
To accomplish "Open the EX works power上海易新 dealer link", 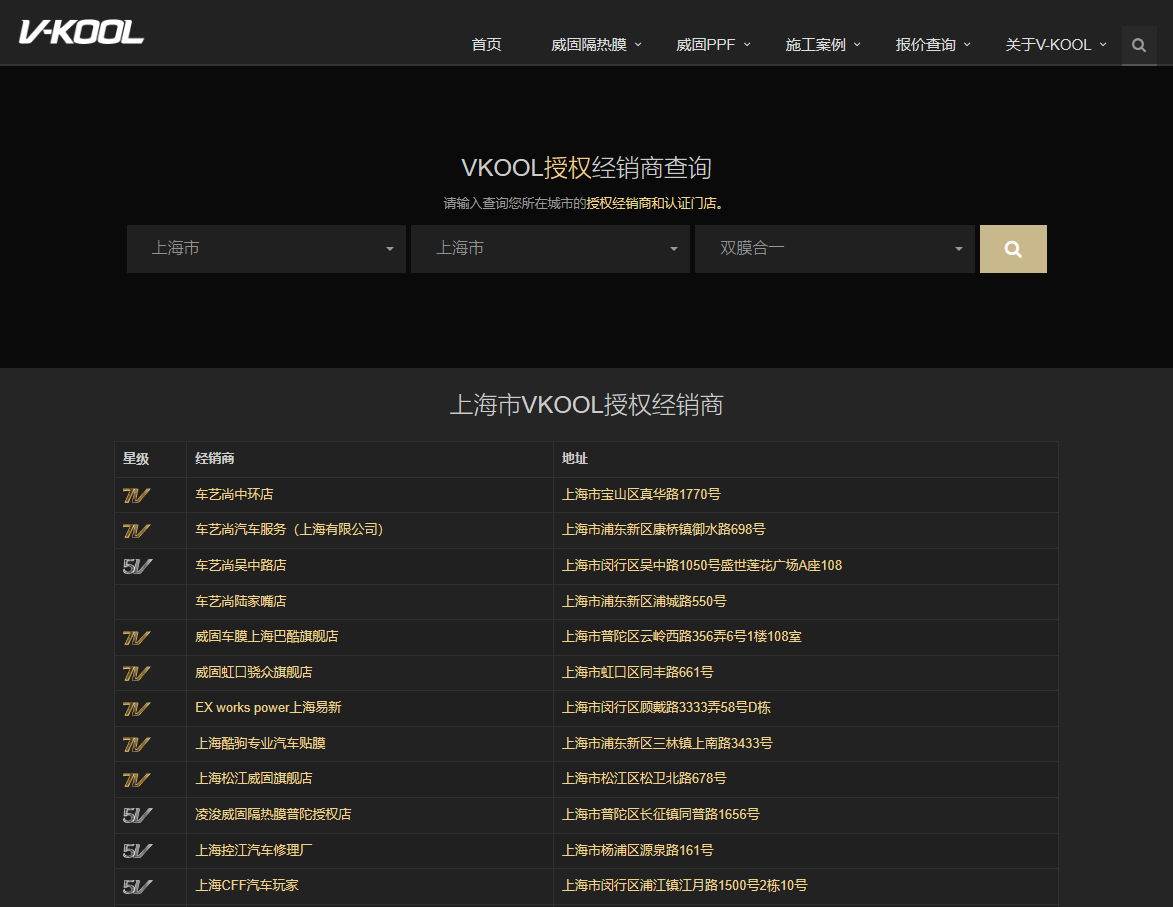I will coord(268,708).
